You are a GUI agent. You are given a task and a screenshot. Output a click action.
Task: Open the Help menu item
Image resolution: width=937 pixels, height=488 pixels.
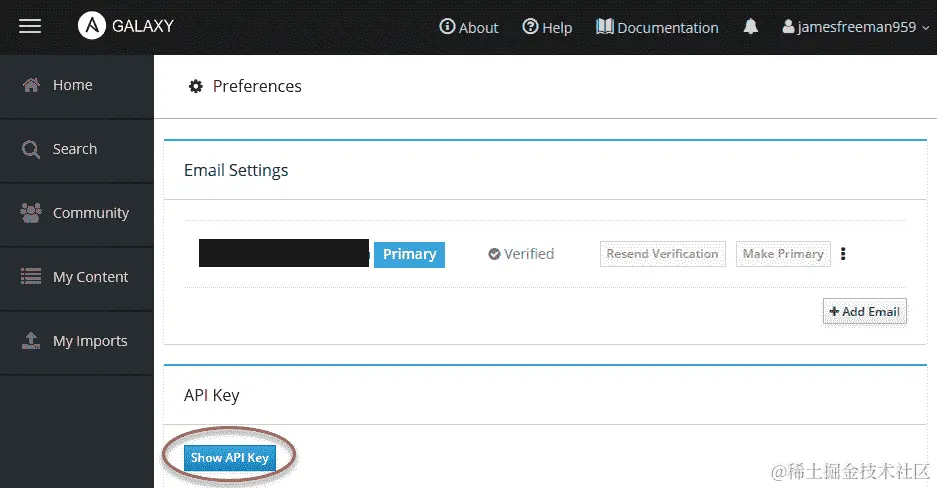547,27
